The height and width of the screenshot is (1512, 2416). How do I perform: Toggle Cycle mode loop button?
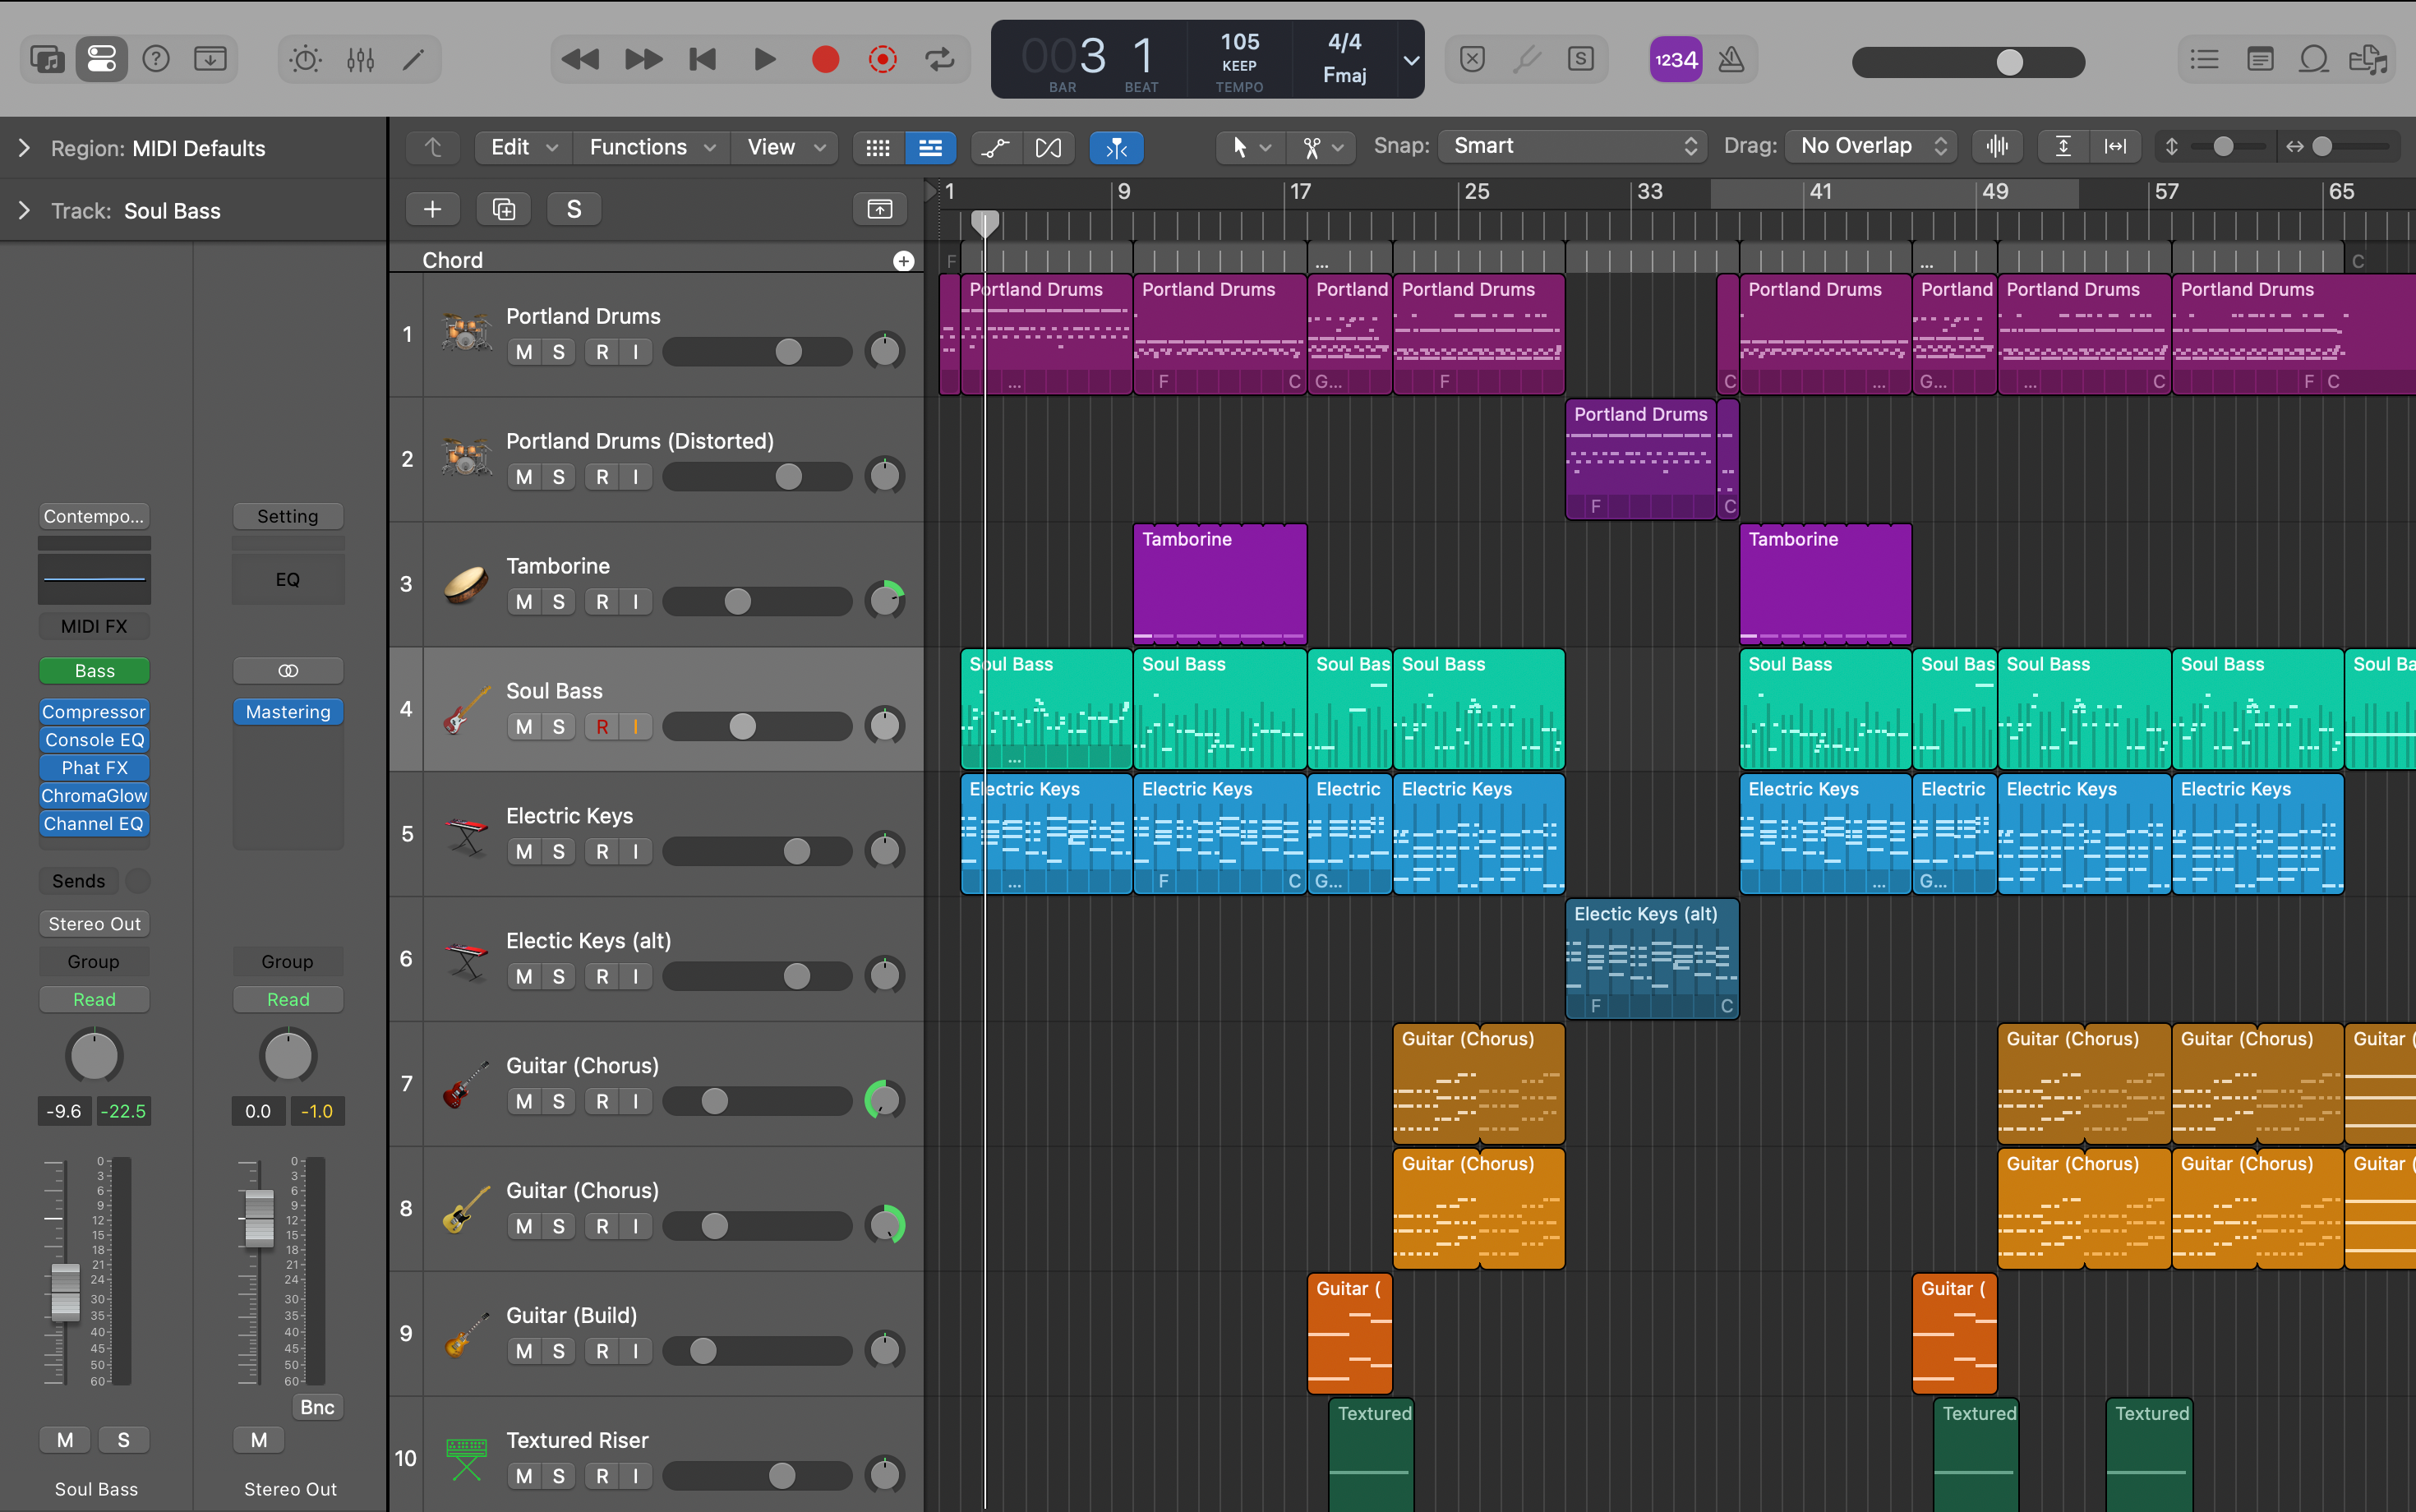point(939,60)
